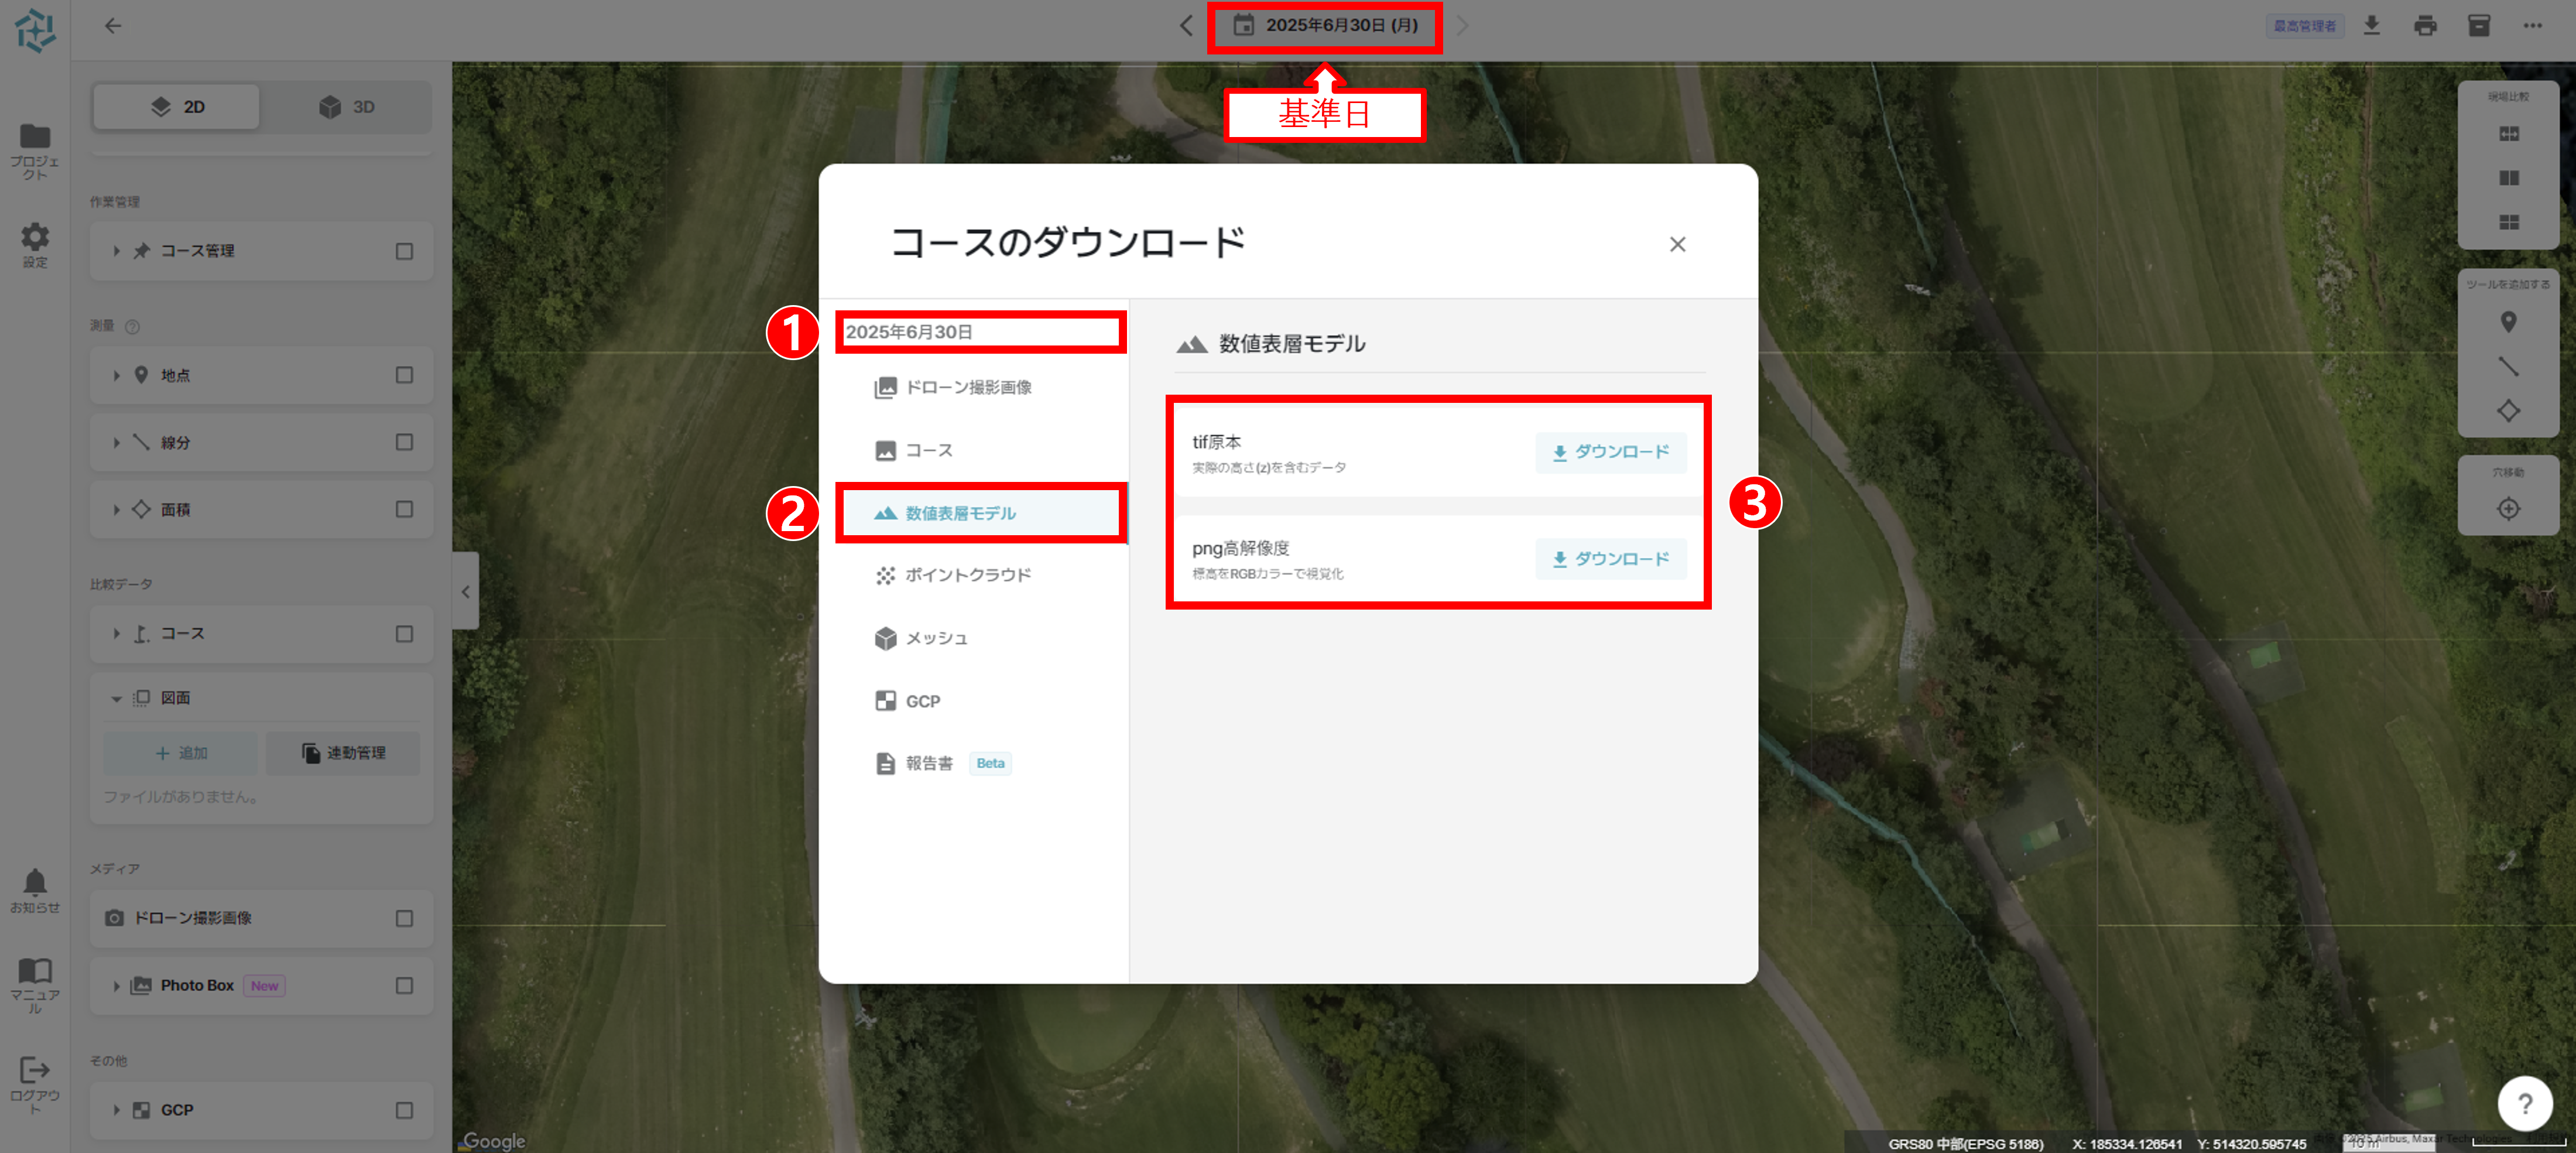The image size is (2576, 1153).
Task: Select the diamond area tool on right panel
Action: tap(2508, 411)
